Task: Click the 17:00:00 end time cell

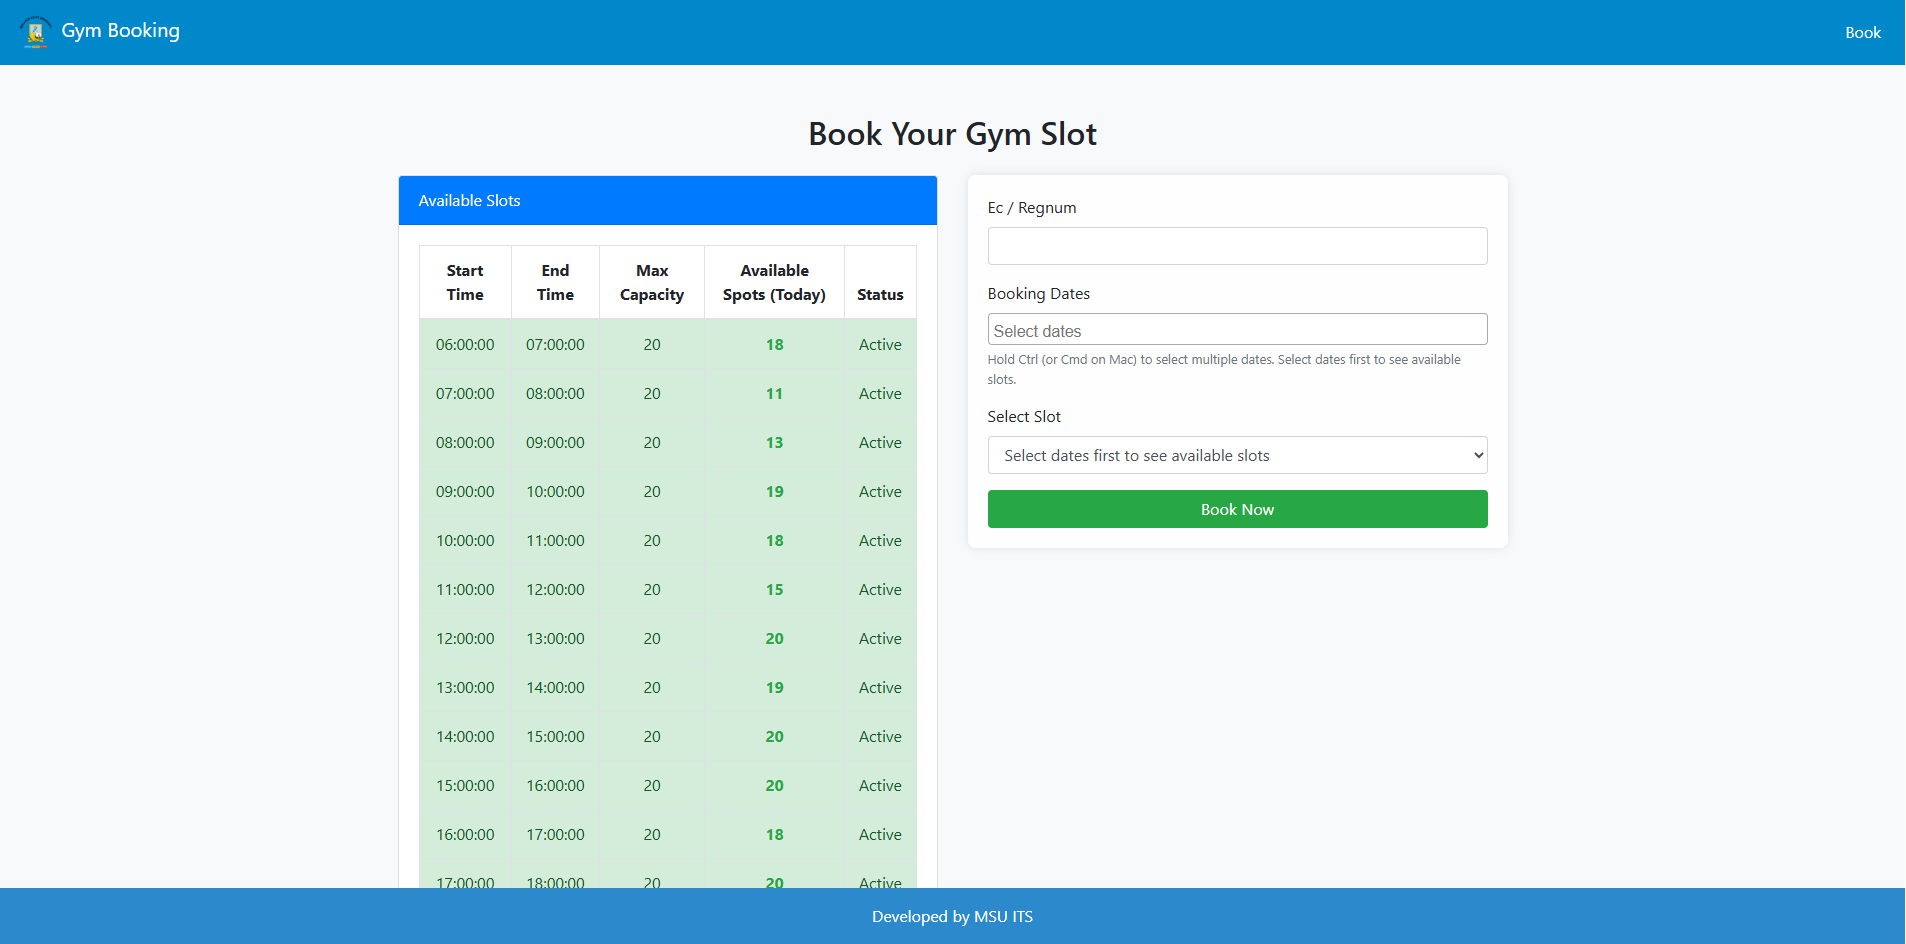Action: 555,835
